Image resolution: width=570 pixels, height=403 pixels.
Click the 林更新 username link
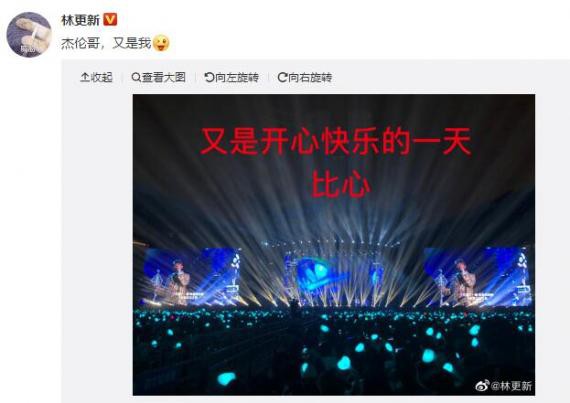click(x=80, y=20)
